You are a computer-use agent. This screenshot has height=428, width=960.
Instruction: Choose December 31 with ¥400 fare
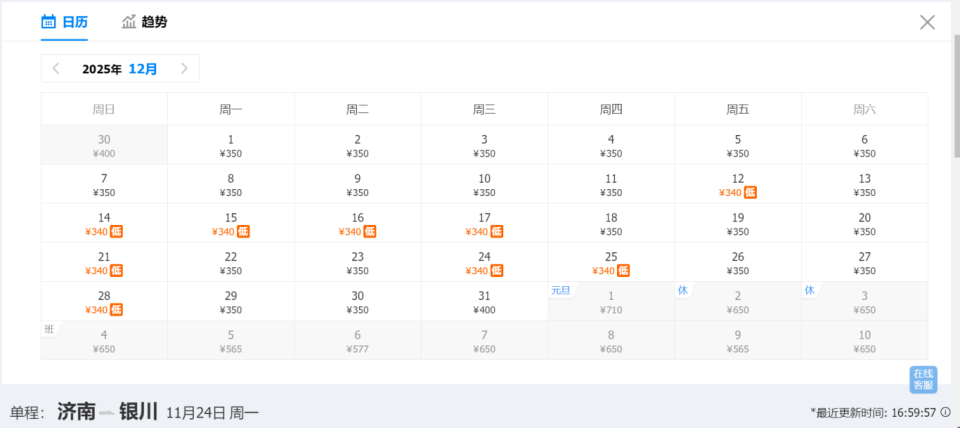(x=484, y=302)
